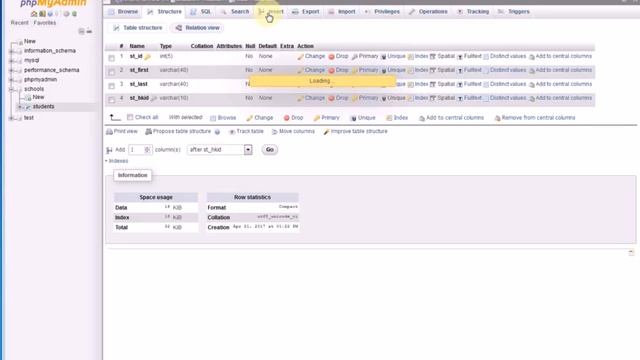Click Unique for the st_id column
The image size is (640, 360).
point(393,56)
